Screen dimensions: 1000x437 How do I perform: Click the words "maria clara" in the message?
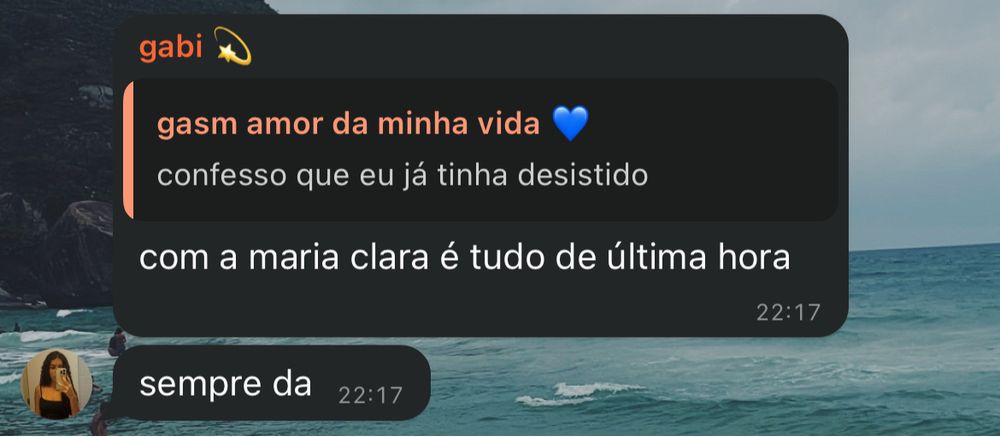(339, 257)
